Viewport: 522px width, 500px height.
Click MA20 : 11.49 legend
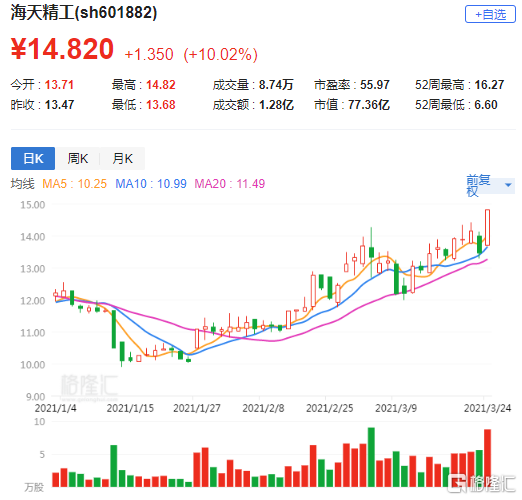coord(230,184)
